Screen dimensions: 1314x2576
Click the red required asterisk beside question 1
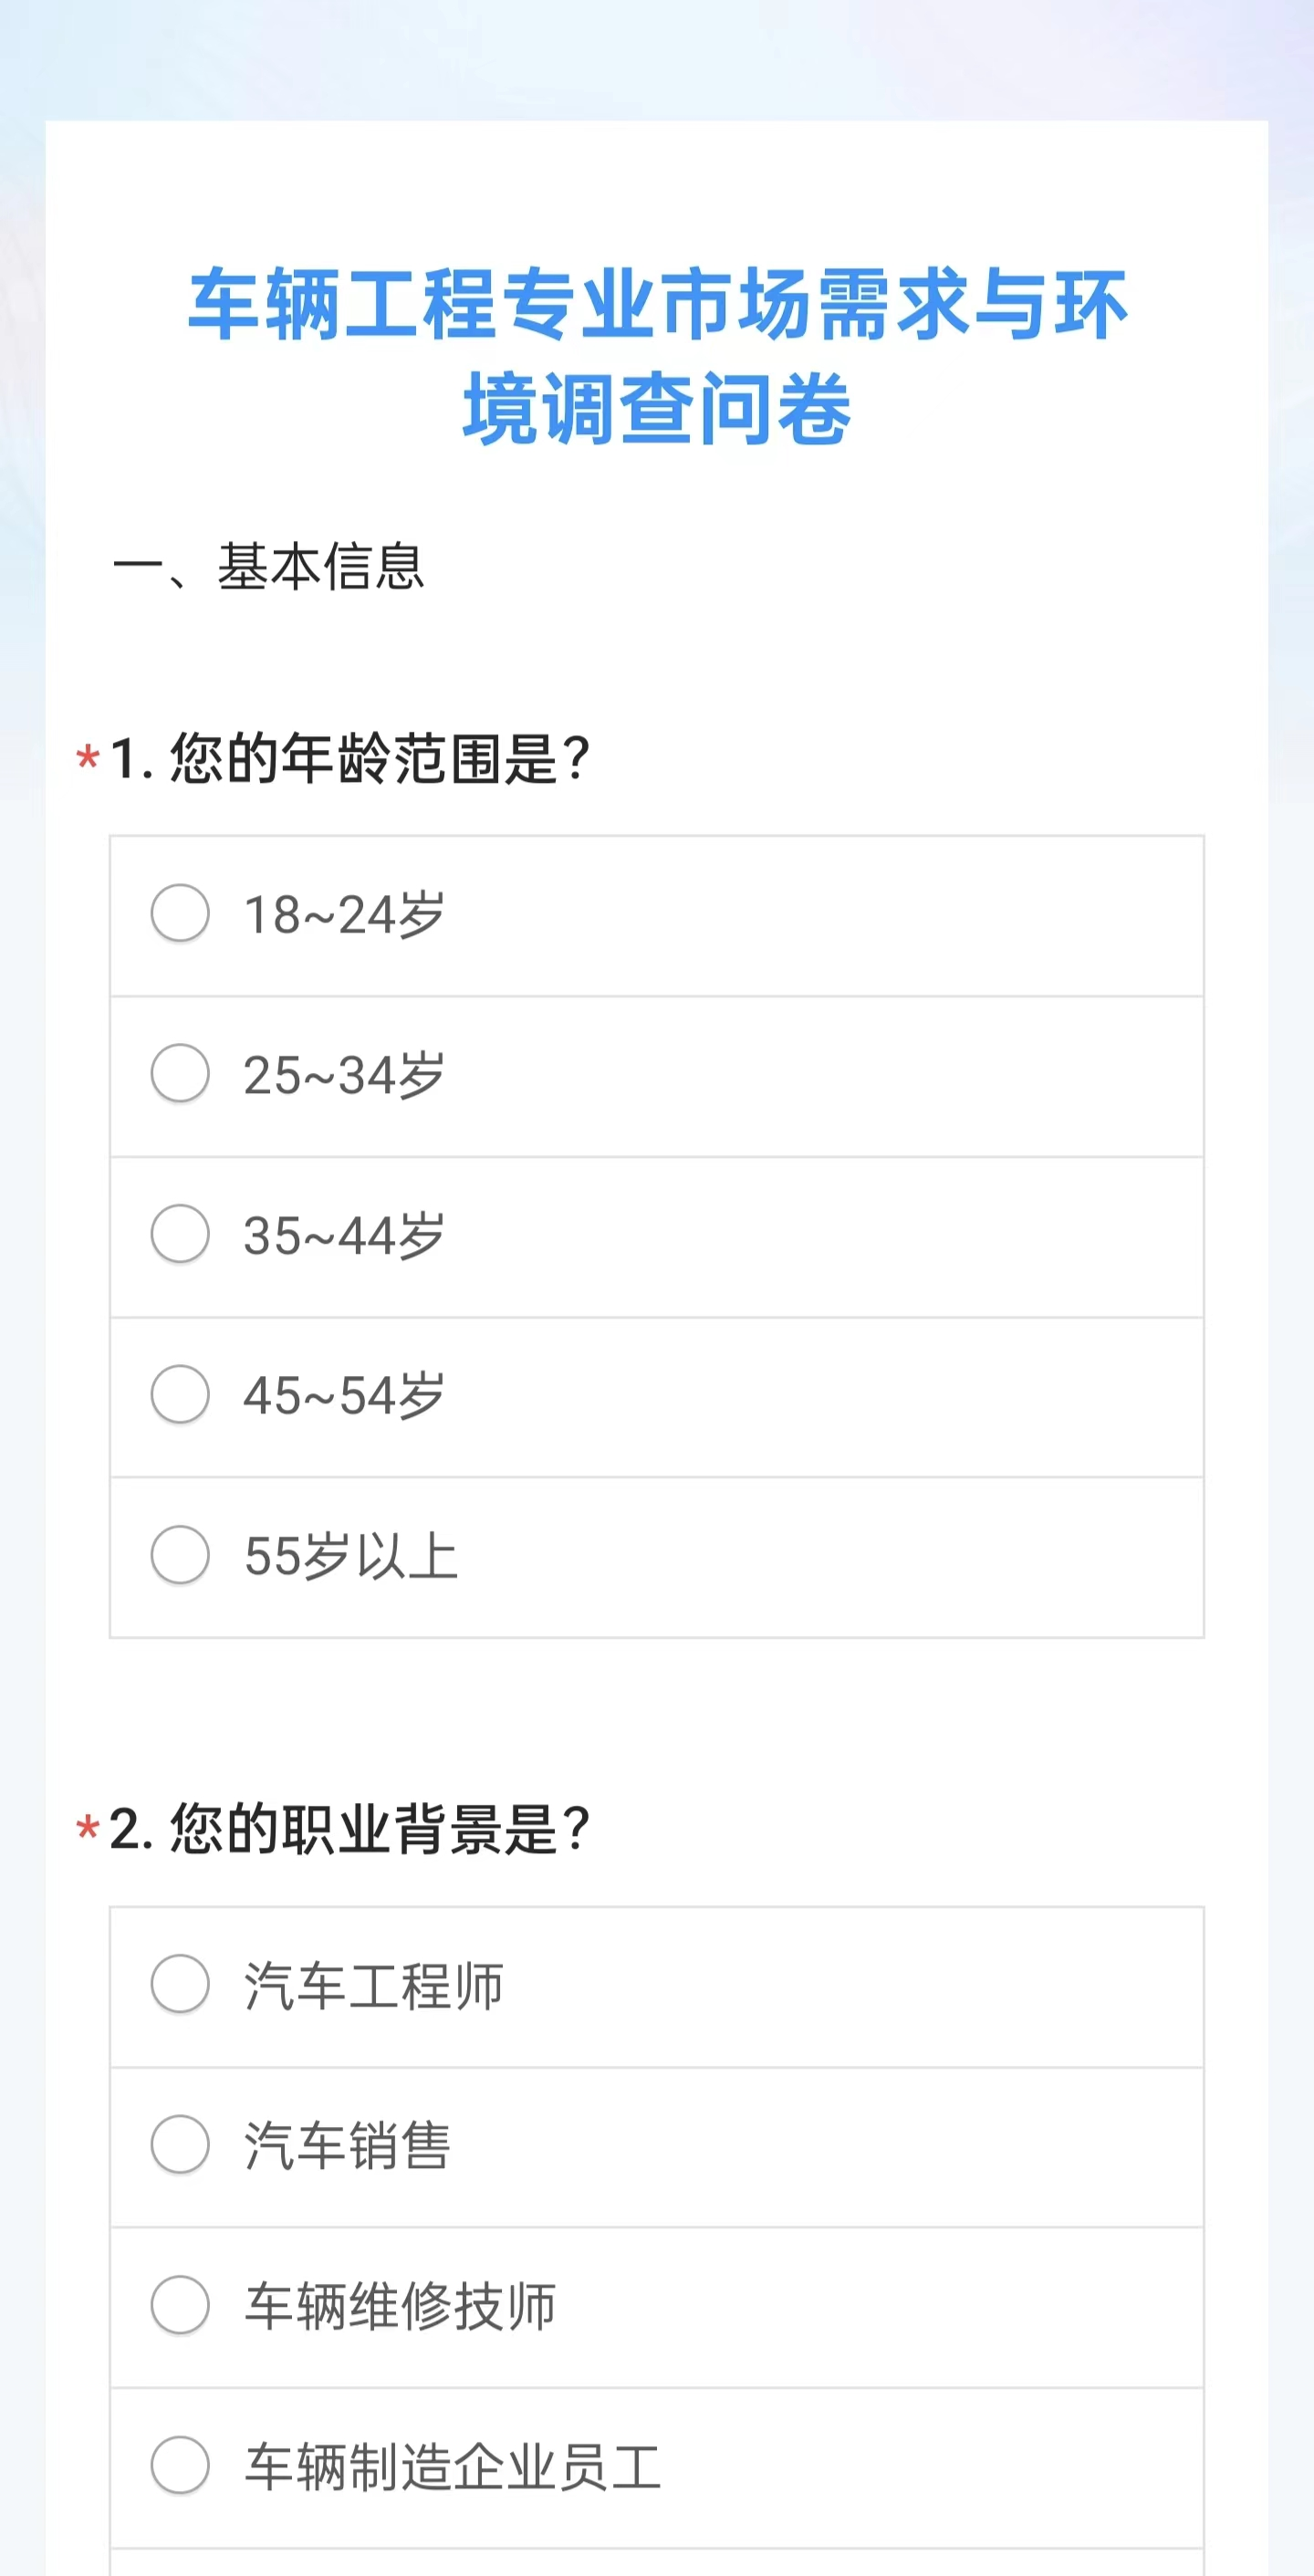coord(88,758)
